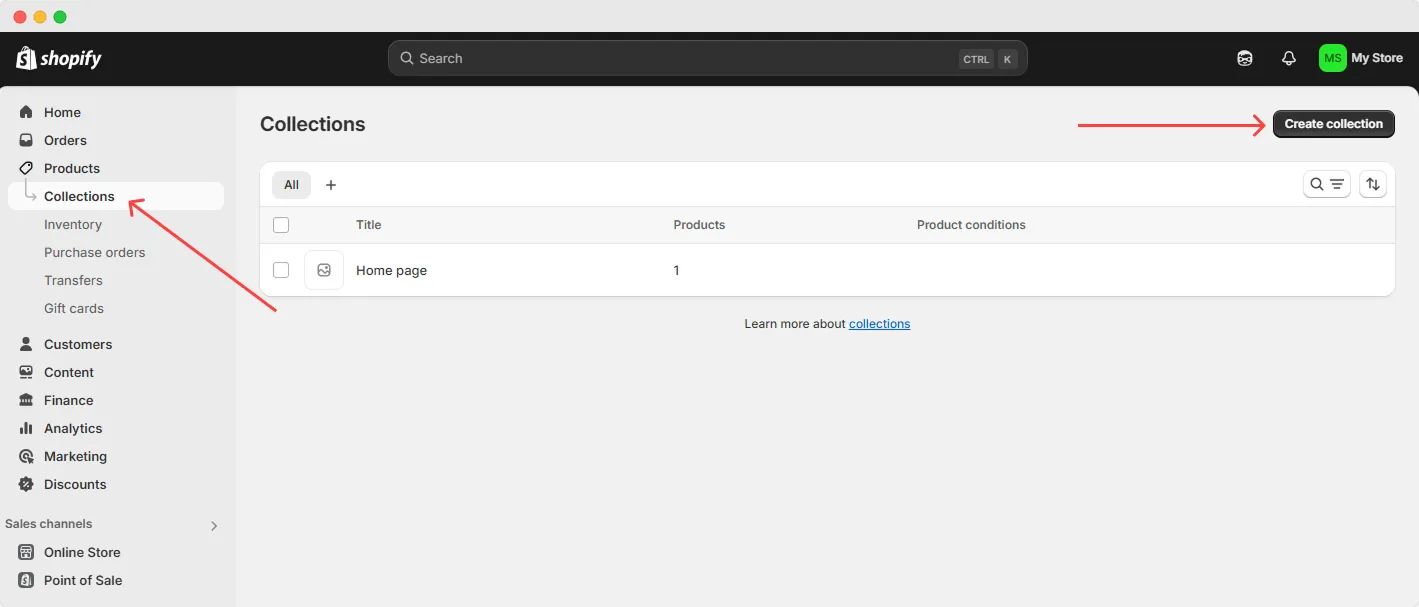Click the top search bar
Viewport: 1419px width, 607px height.
pyautogui.click(x=707, y=58)
